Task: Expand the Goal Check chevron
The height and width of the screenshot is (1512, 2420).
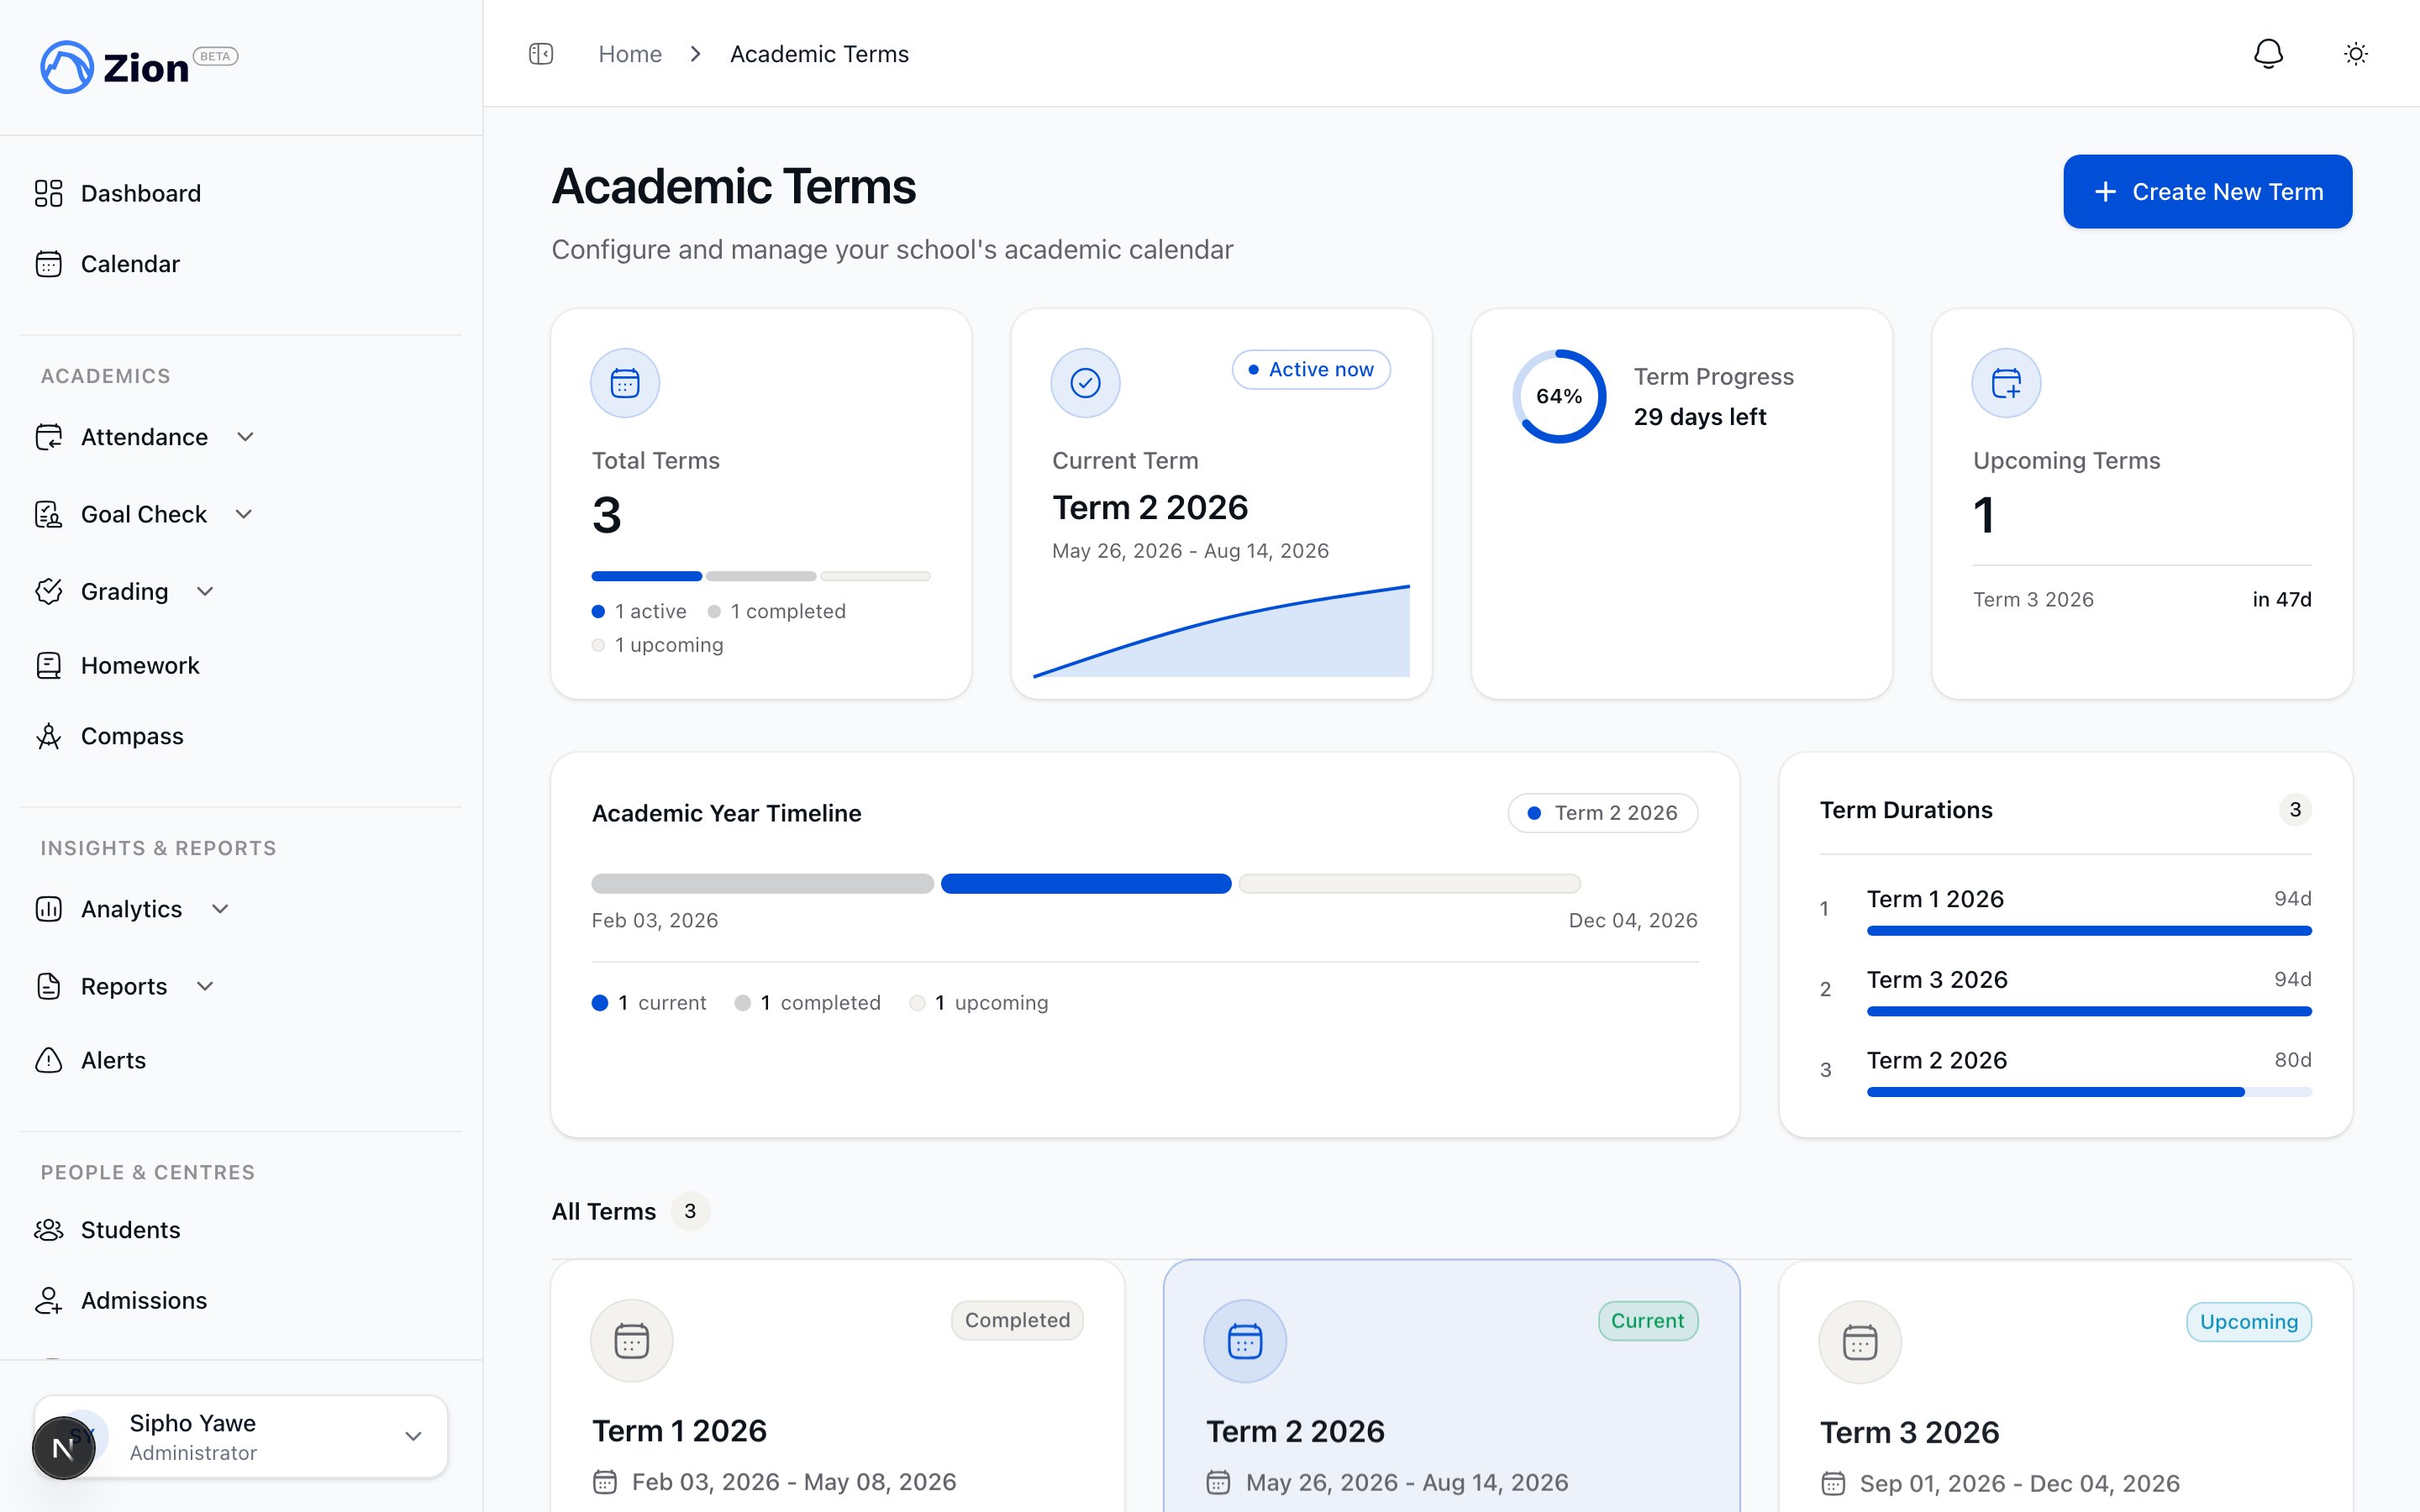Action: click(244, 514)
